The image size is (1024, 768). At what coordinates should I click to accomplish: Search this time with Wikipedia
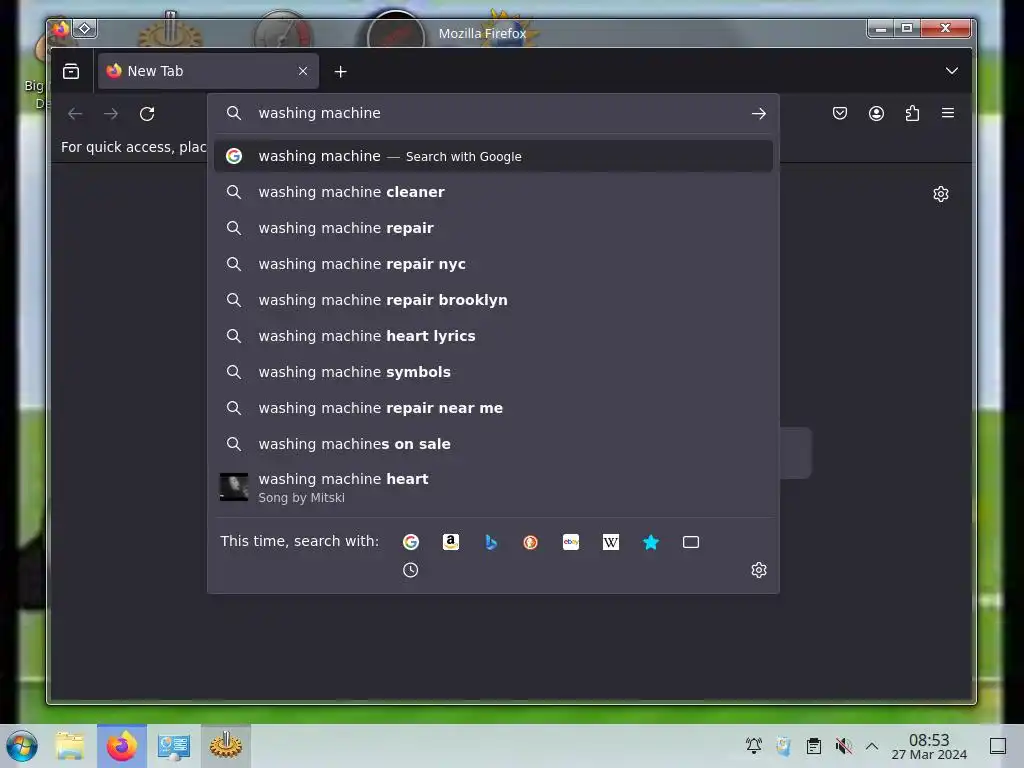[x=611, y=541]
